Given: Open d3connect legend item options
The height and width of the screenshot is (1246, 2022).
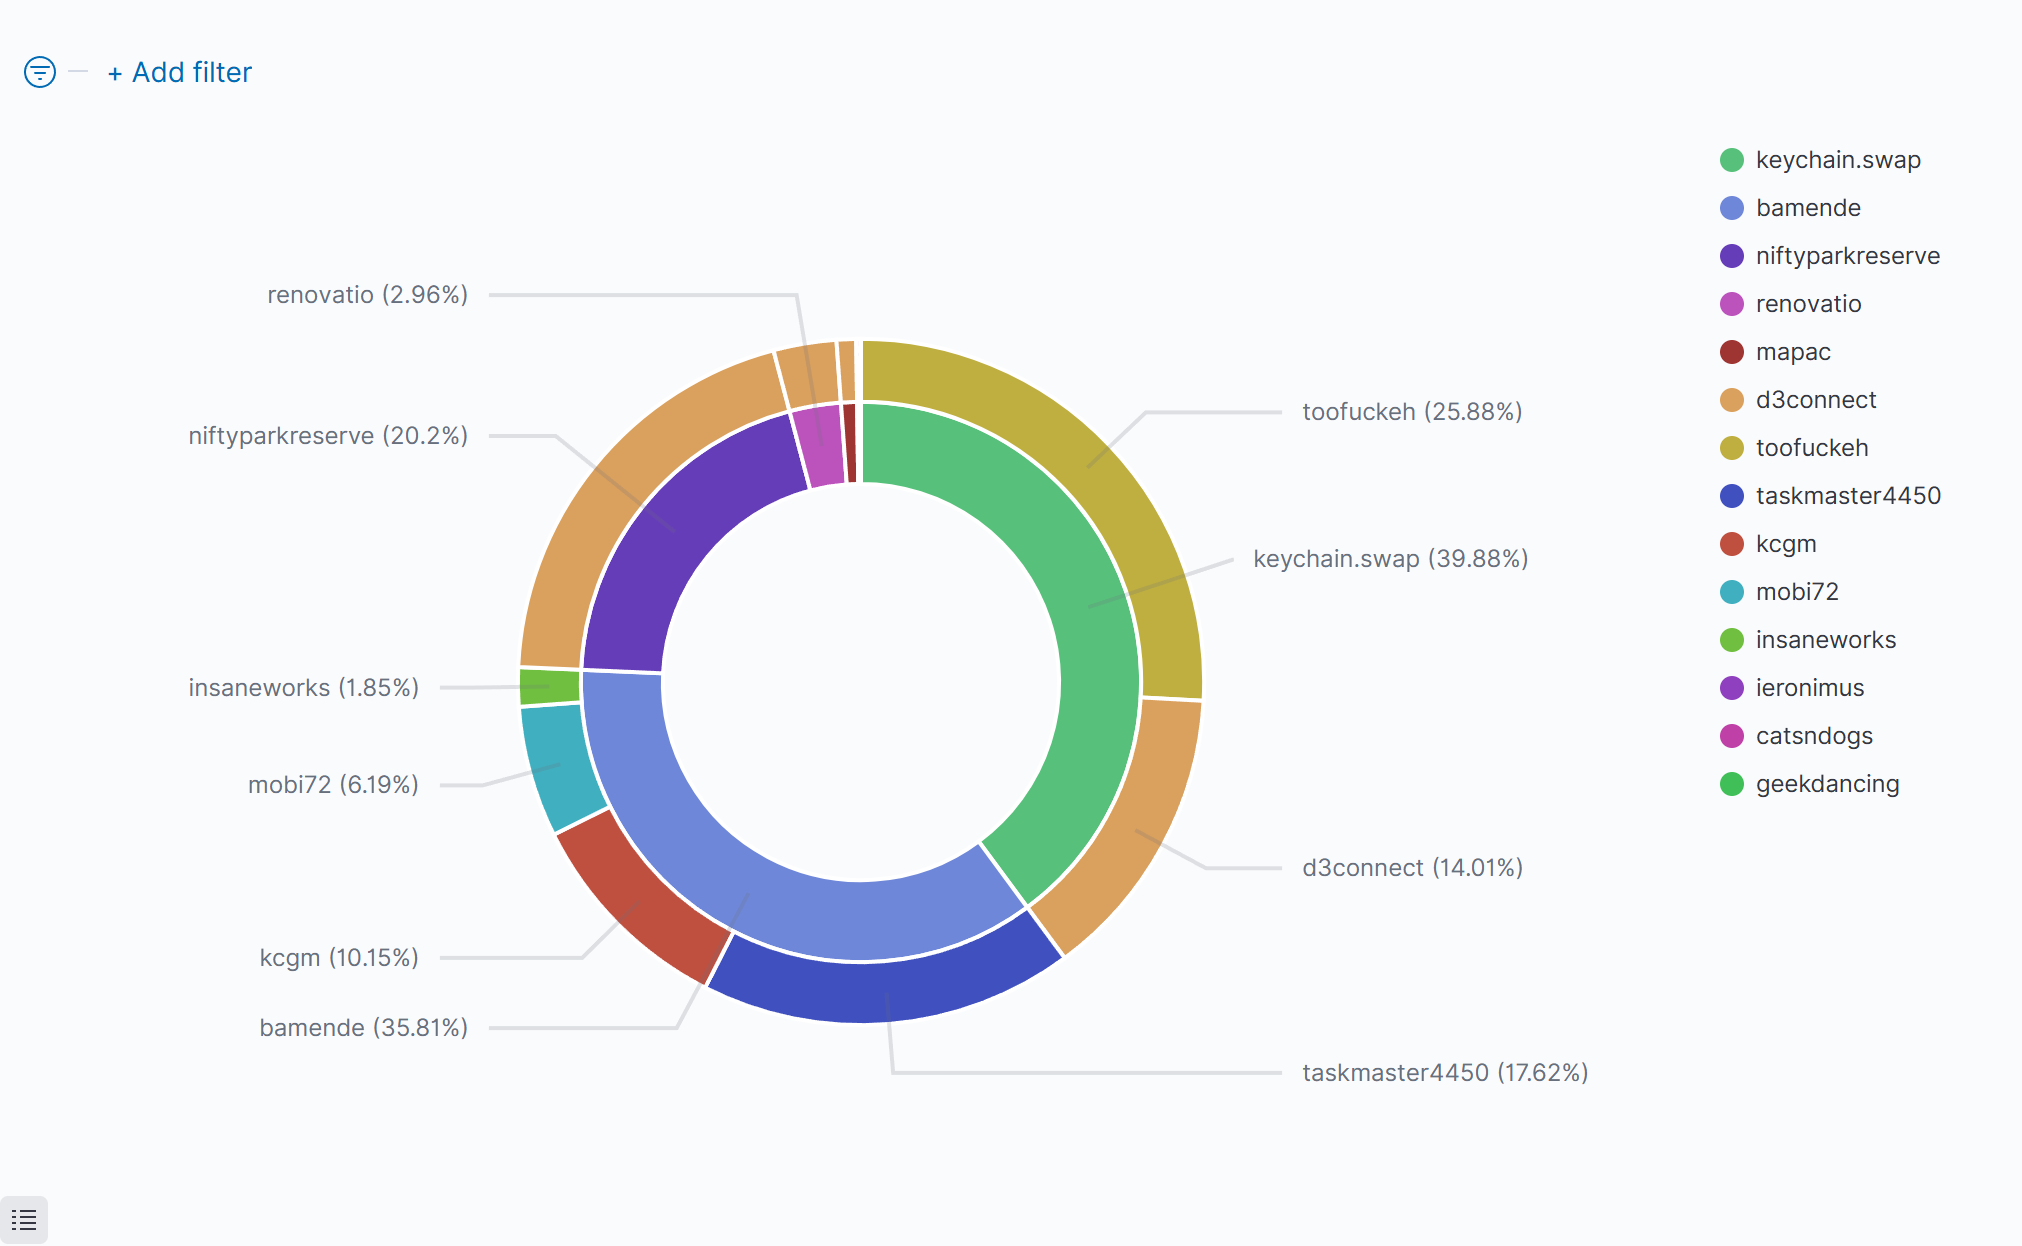Looking at the screenshot, I should point(1815,400).
